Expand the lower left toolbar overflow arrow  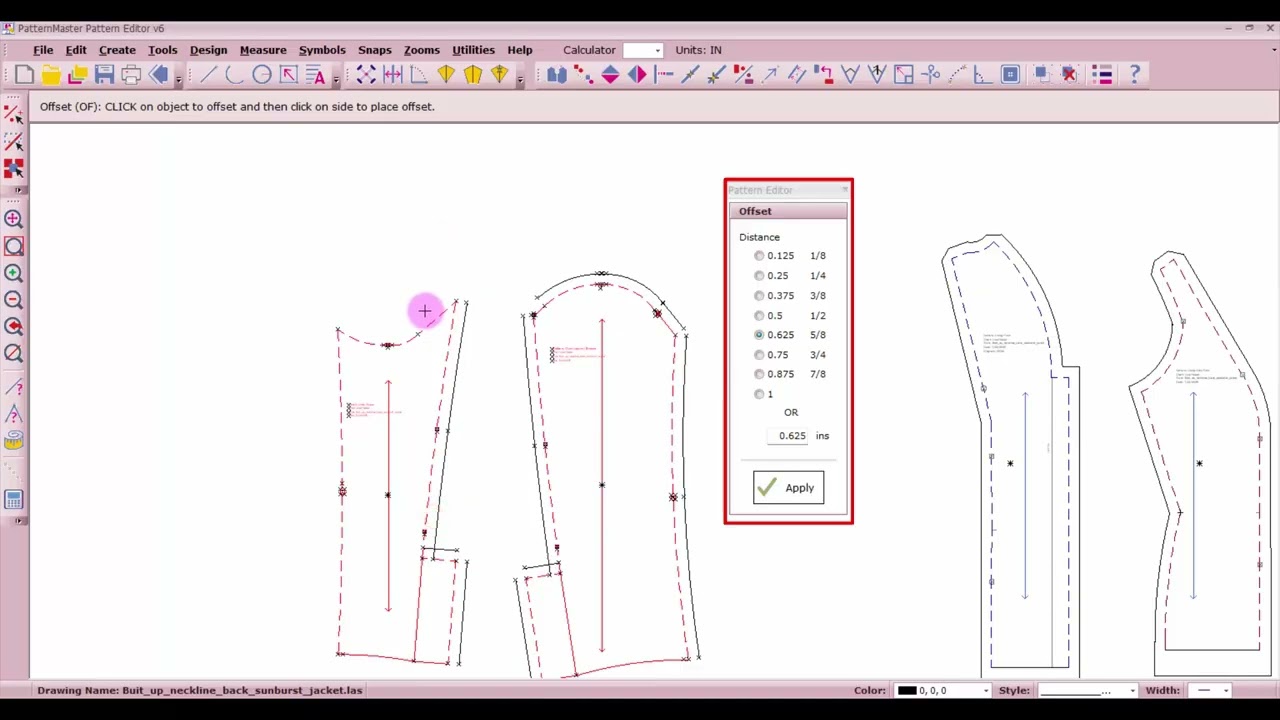pyautogui.click(x=17, y=520)
